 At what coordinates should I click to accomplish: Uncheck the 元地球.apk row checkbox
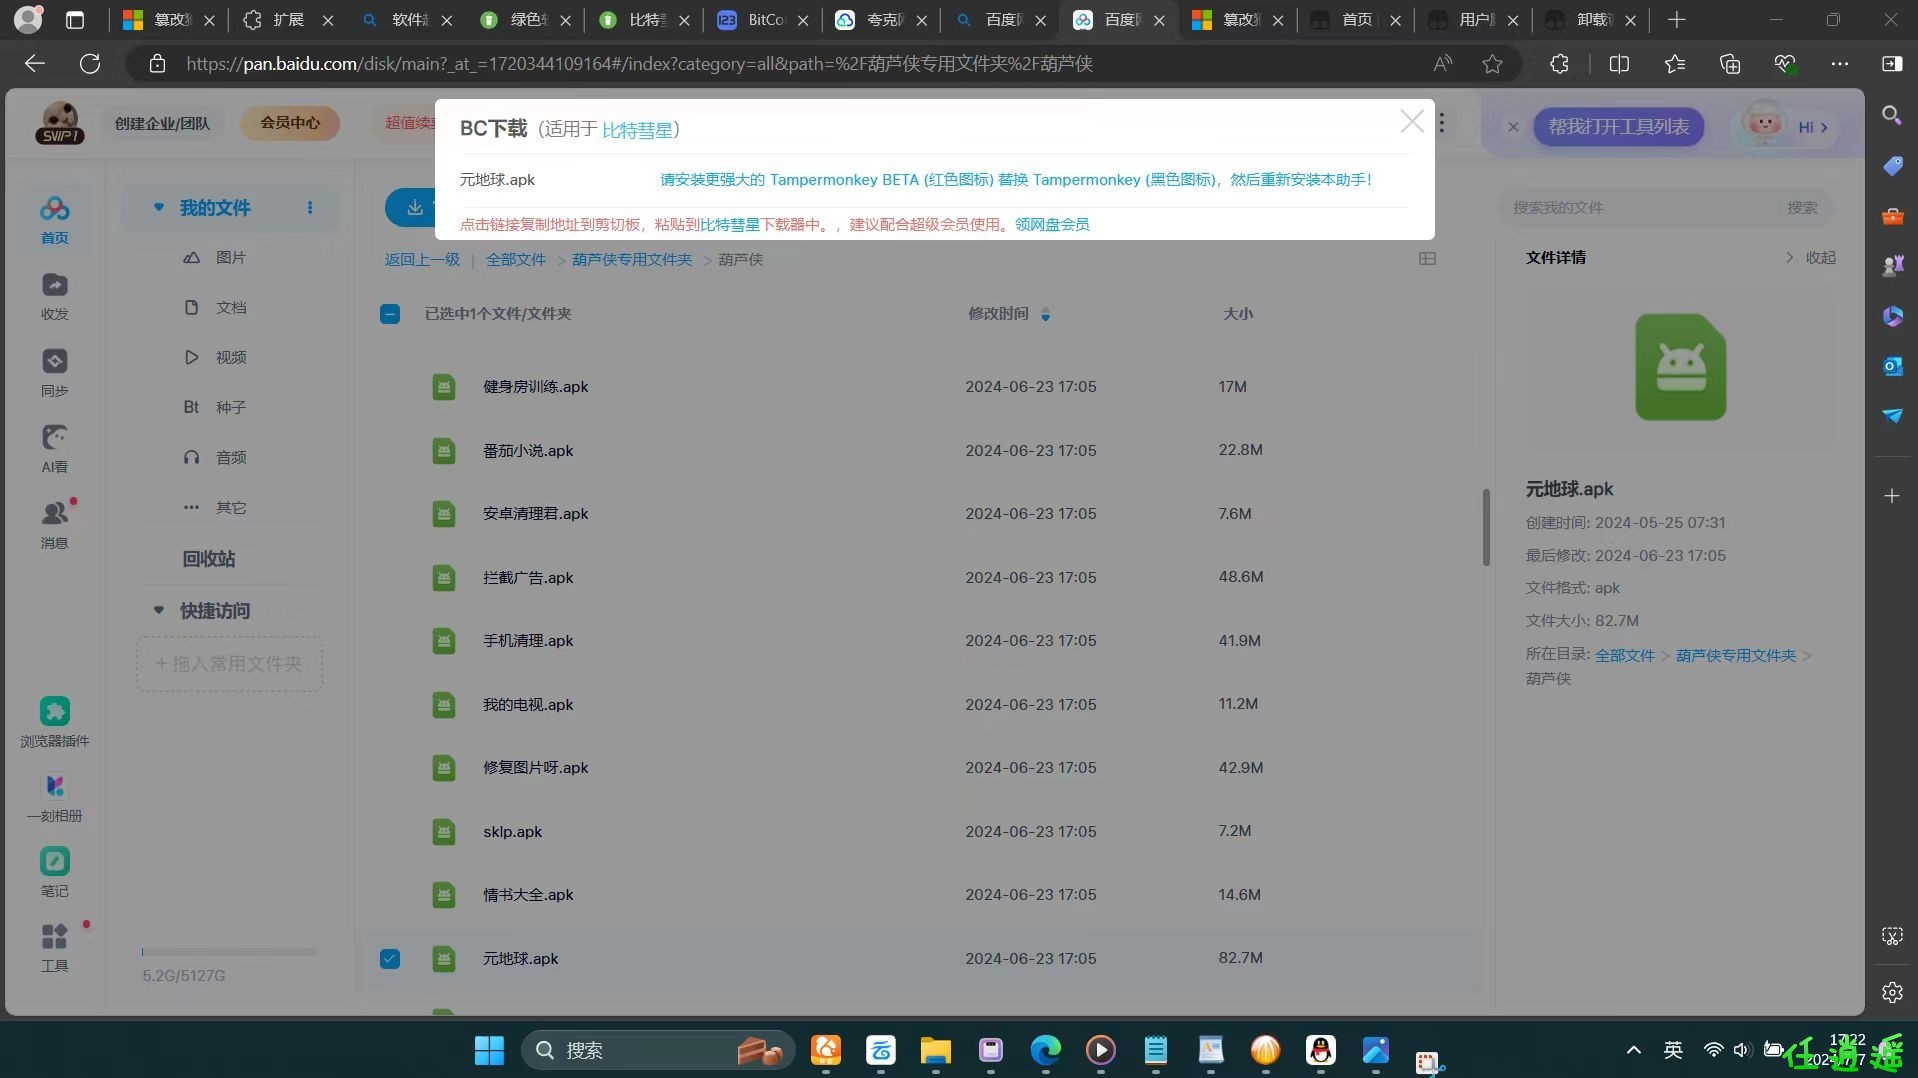[x=390, y=959]
